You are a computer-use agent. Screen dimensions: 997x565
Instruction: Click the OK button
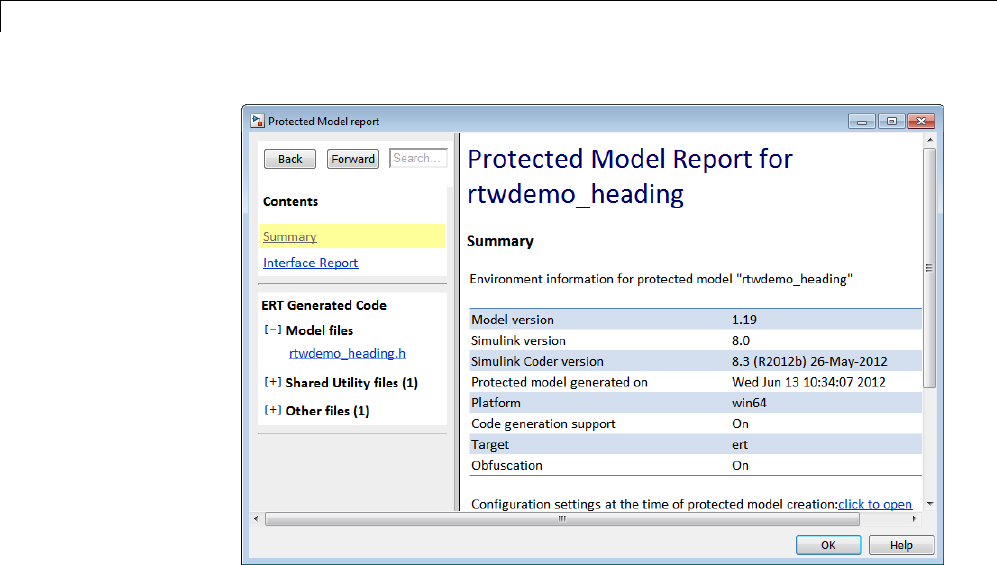[x=829, y=545]
